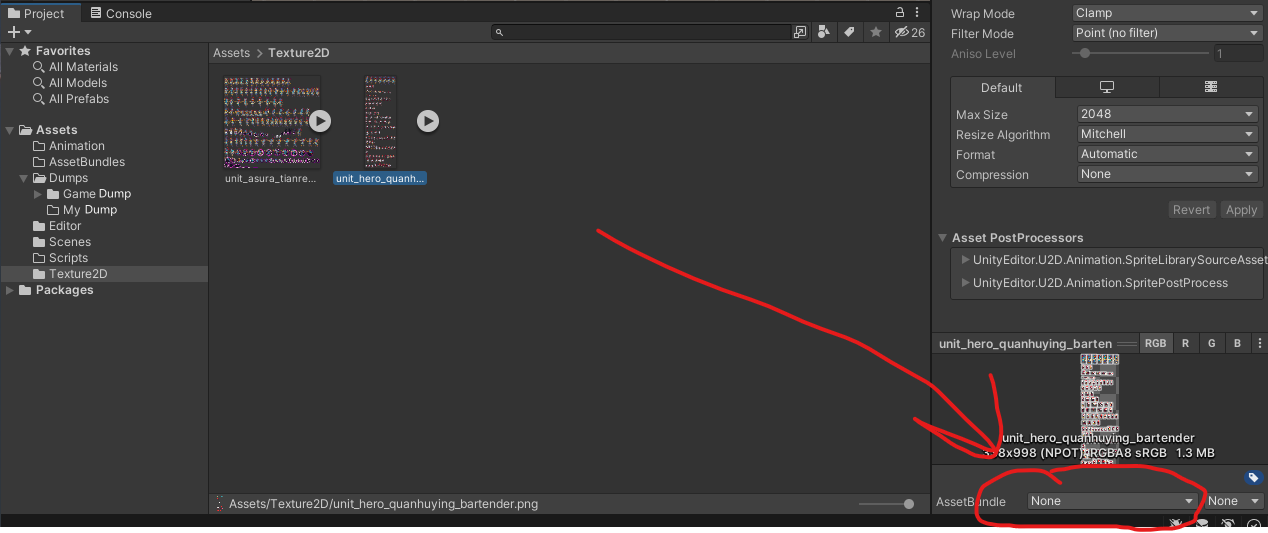Open the preview panel three-dot menu
The image size is (1268, 533).
pyautogui.click(x=1260, y=343)
